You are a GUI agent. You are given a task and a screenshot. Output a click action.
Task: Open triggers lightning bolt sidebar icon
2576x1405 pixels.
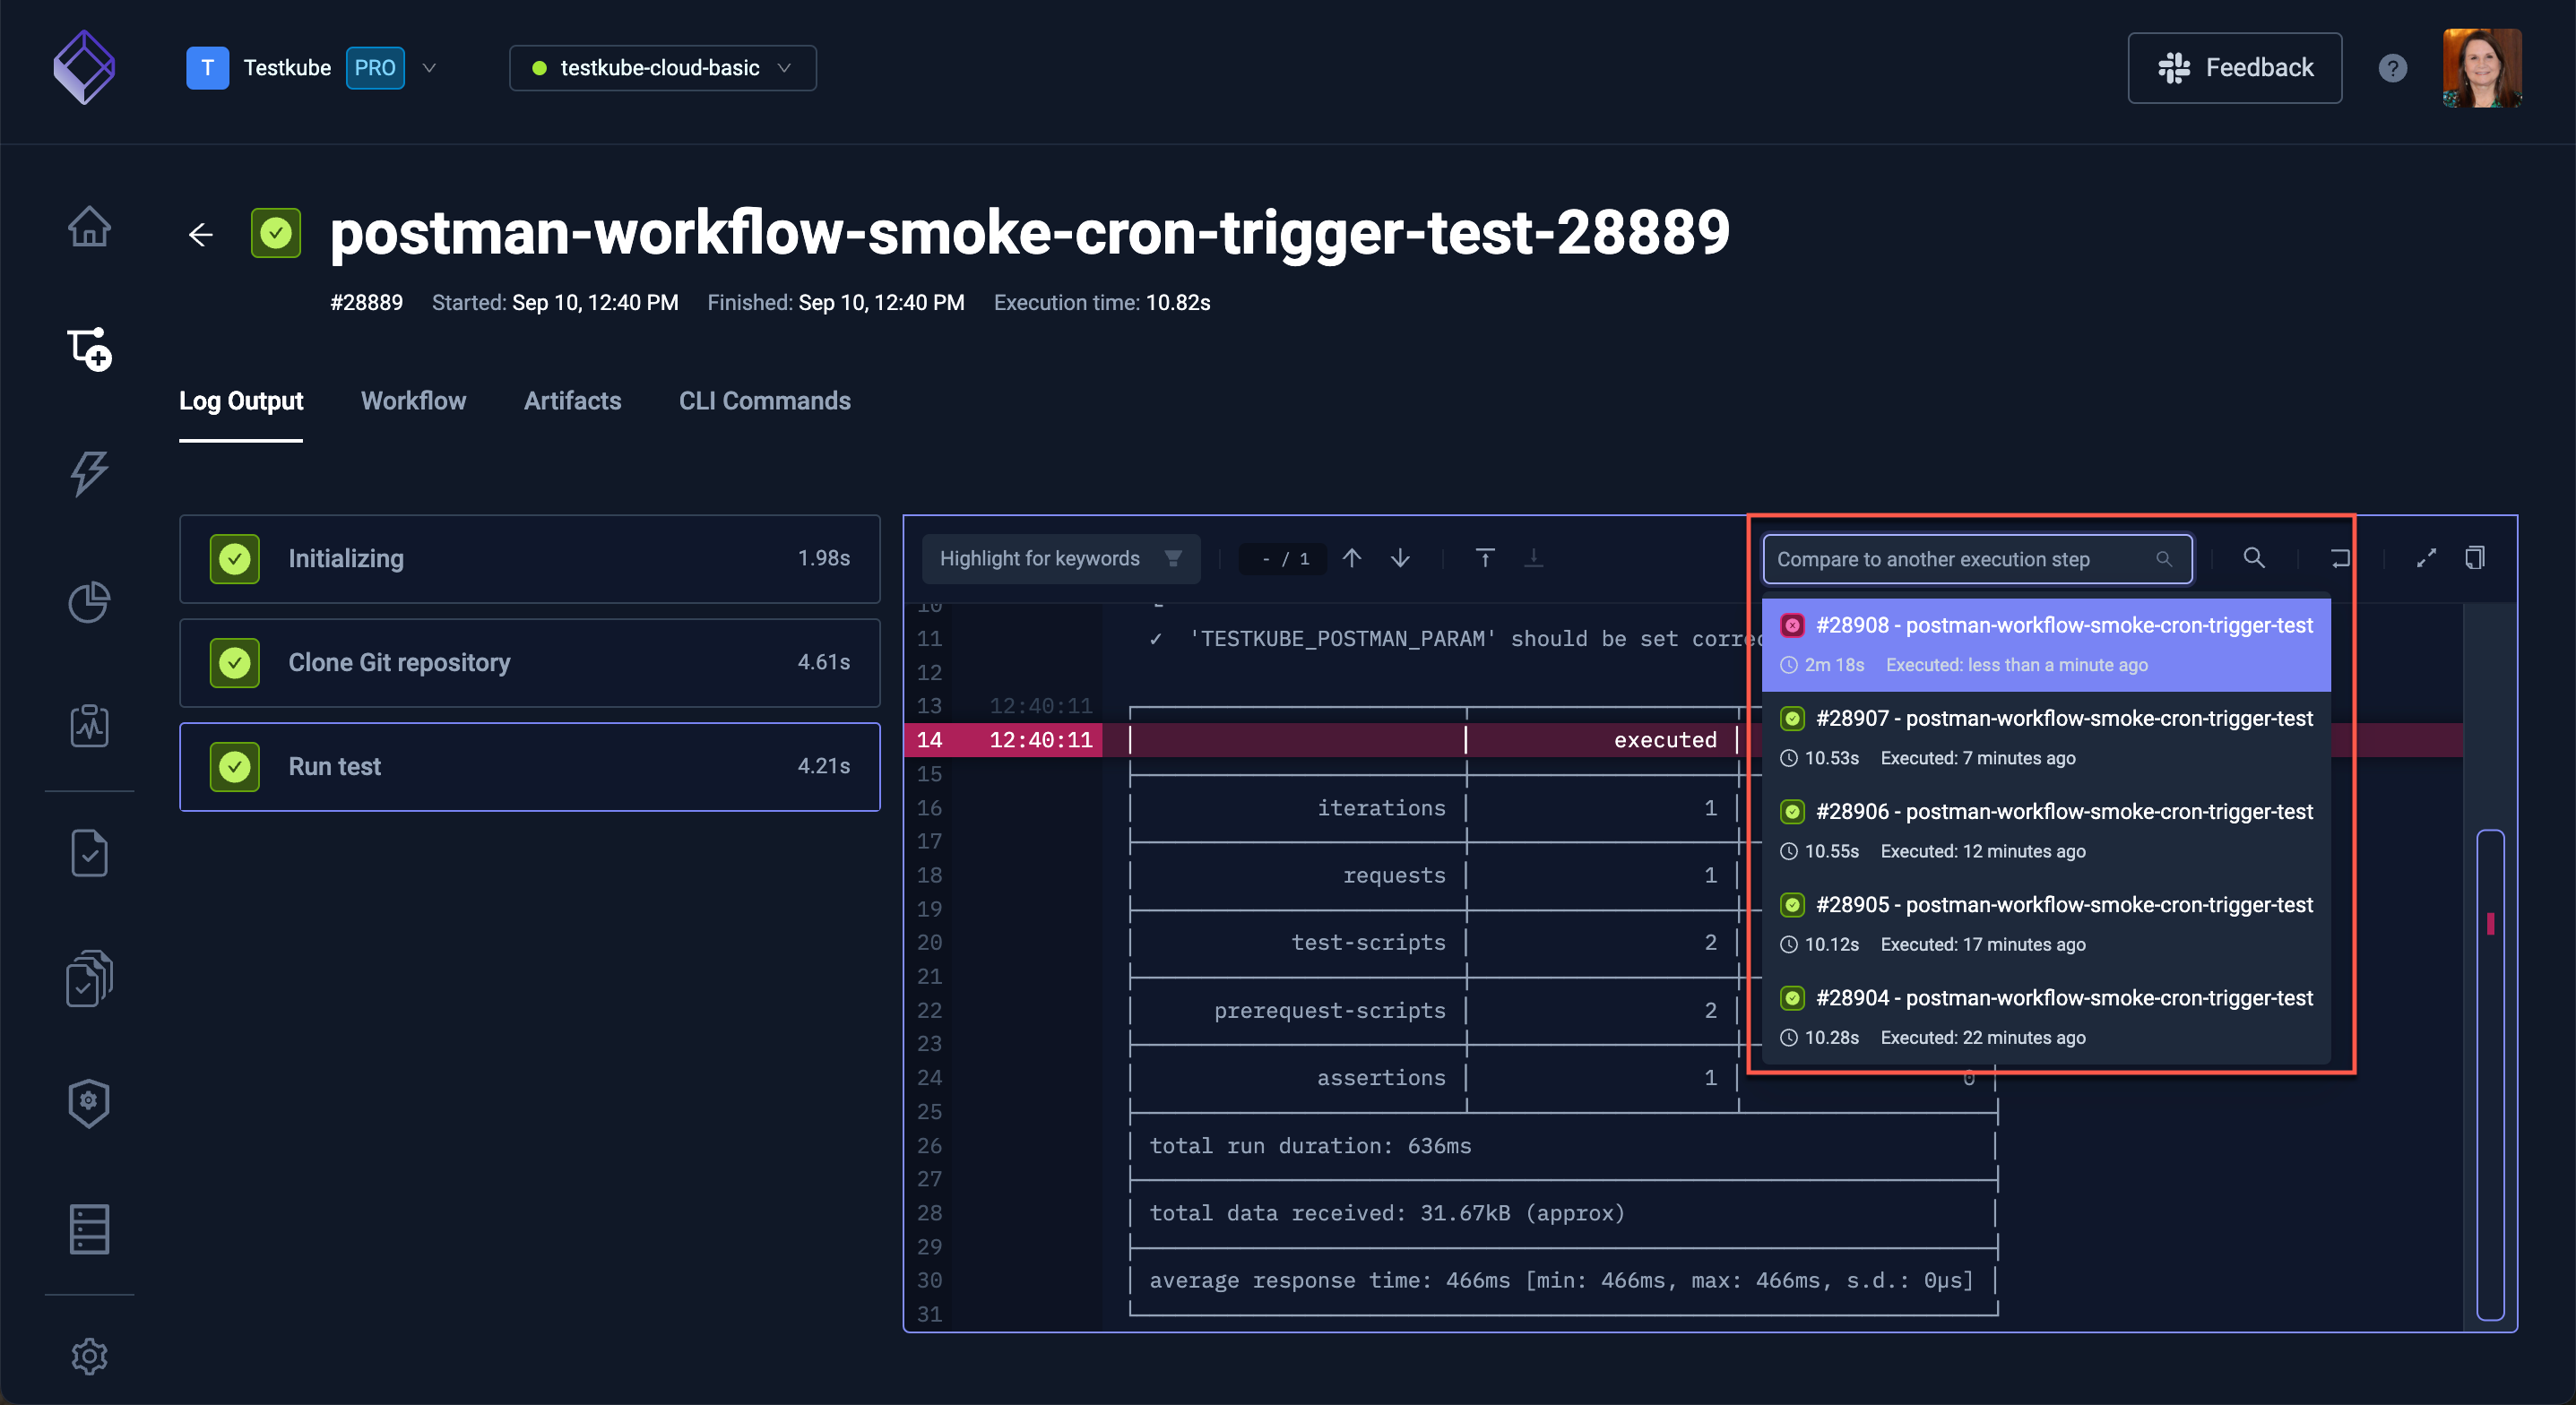(x=89, y=473)
